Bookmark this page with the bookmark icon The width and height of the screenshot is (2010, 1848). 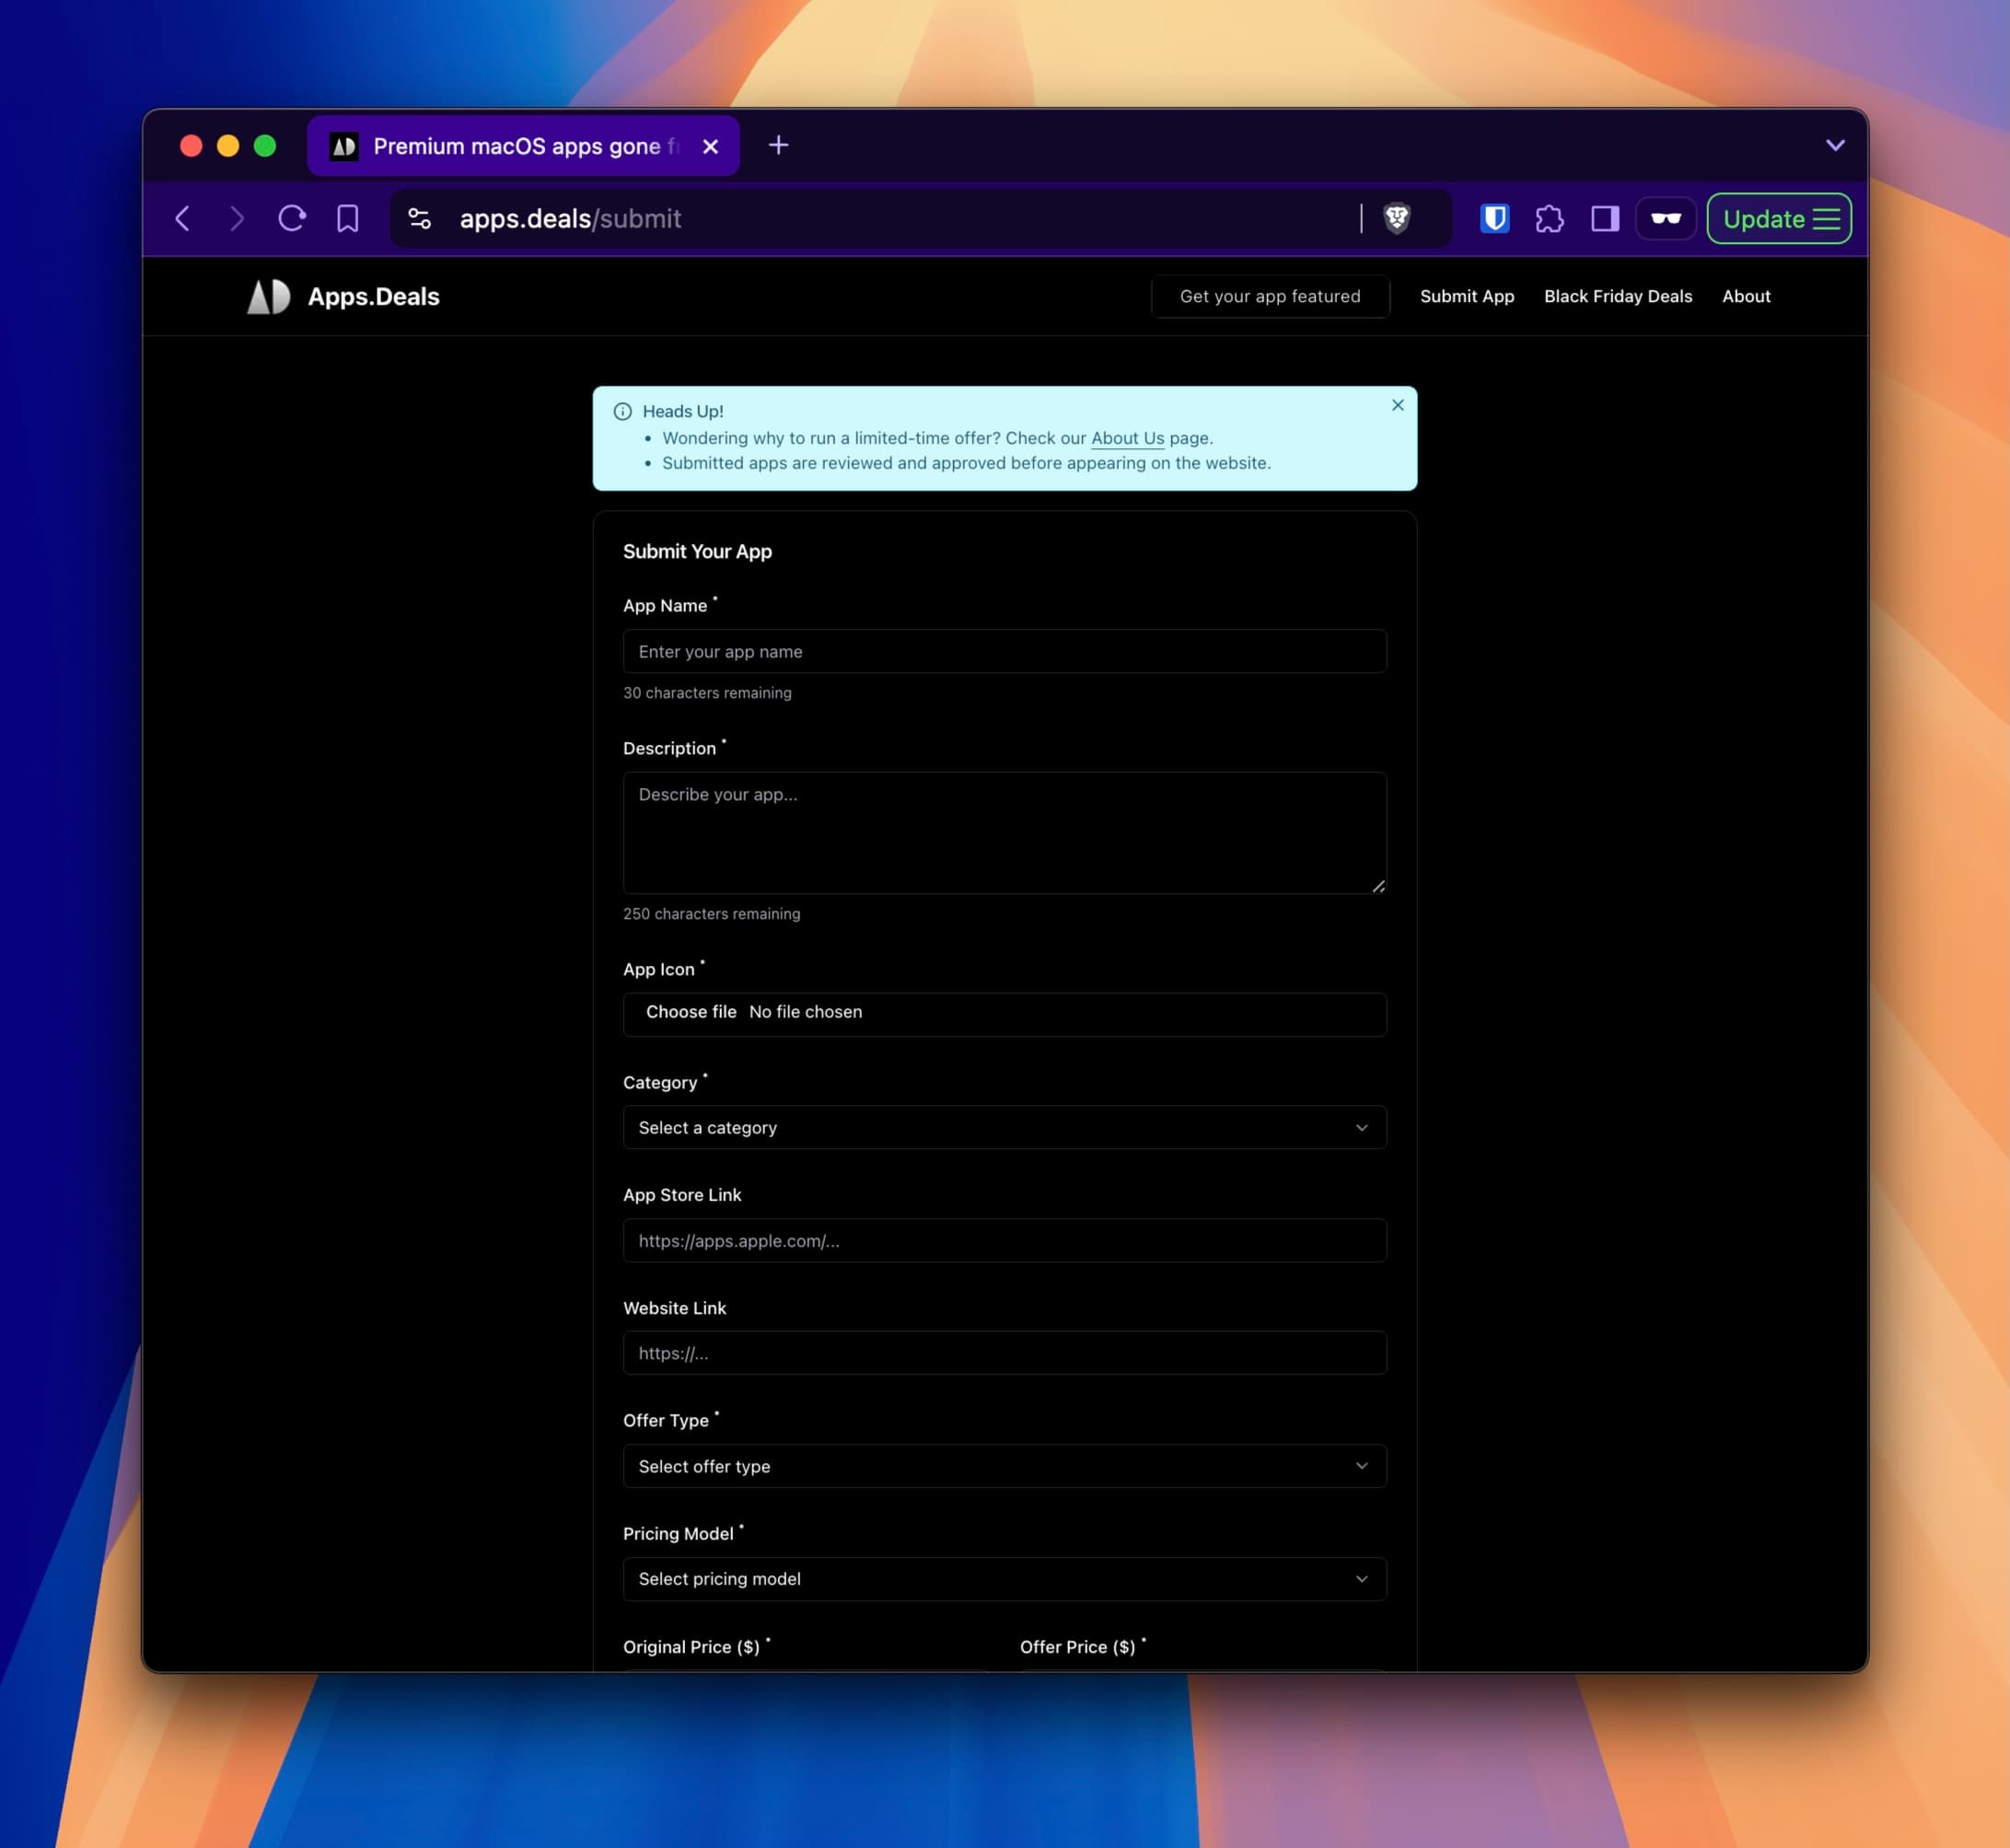point(347,218)
